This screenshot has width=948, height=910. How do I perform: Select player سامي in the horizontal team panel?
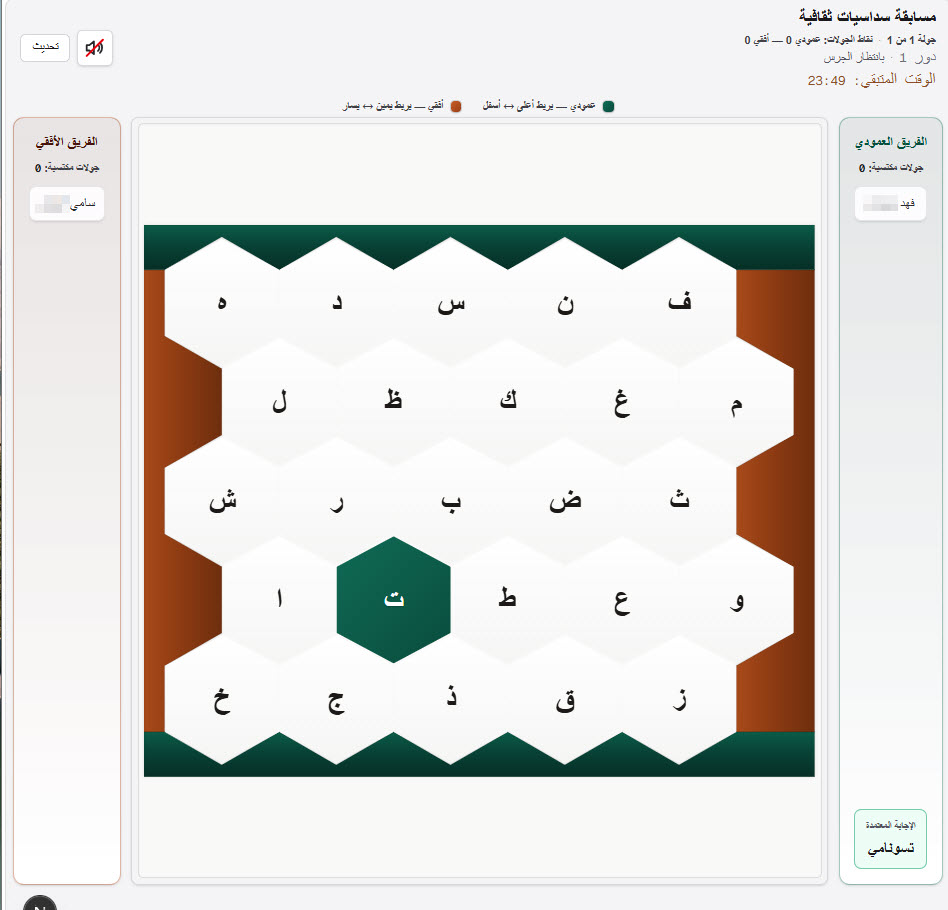tap(66, 204)
